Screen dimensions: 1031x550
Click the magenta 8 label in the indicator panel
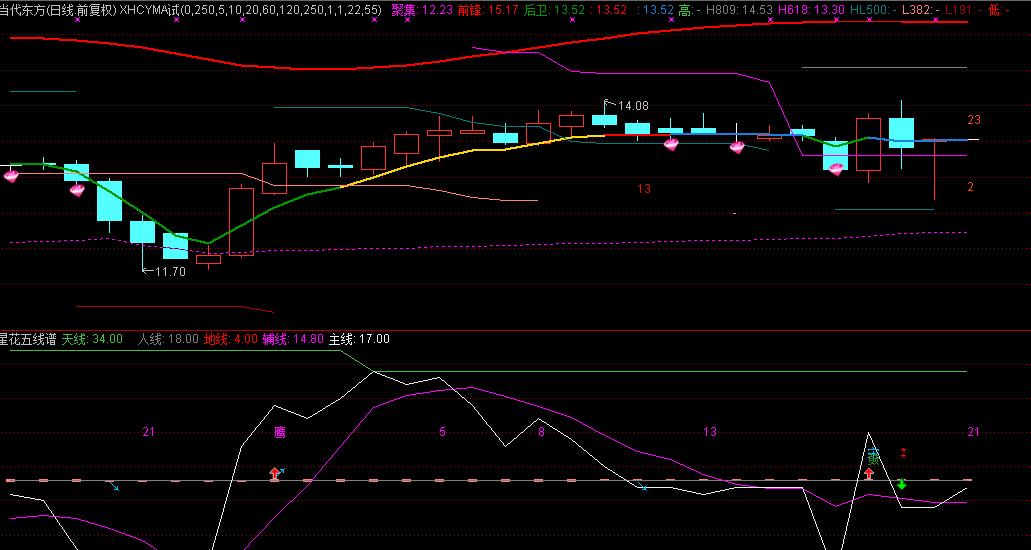click(x=541, y=432)
